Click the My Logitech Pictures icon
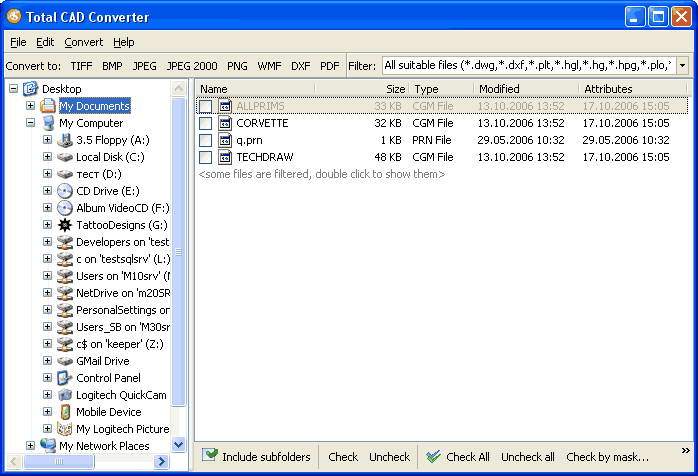 [x=65, y=429]
